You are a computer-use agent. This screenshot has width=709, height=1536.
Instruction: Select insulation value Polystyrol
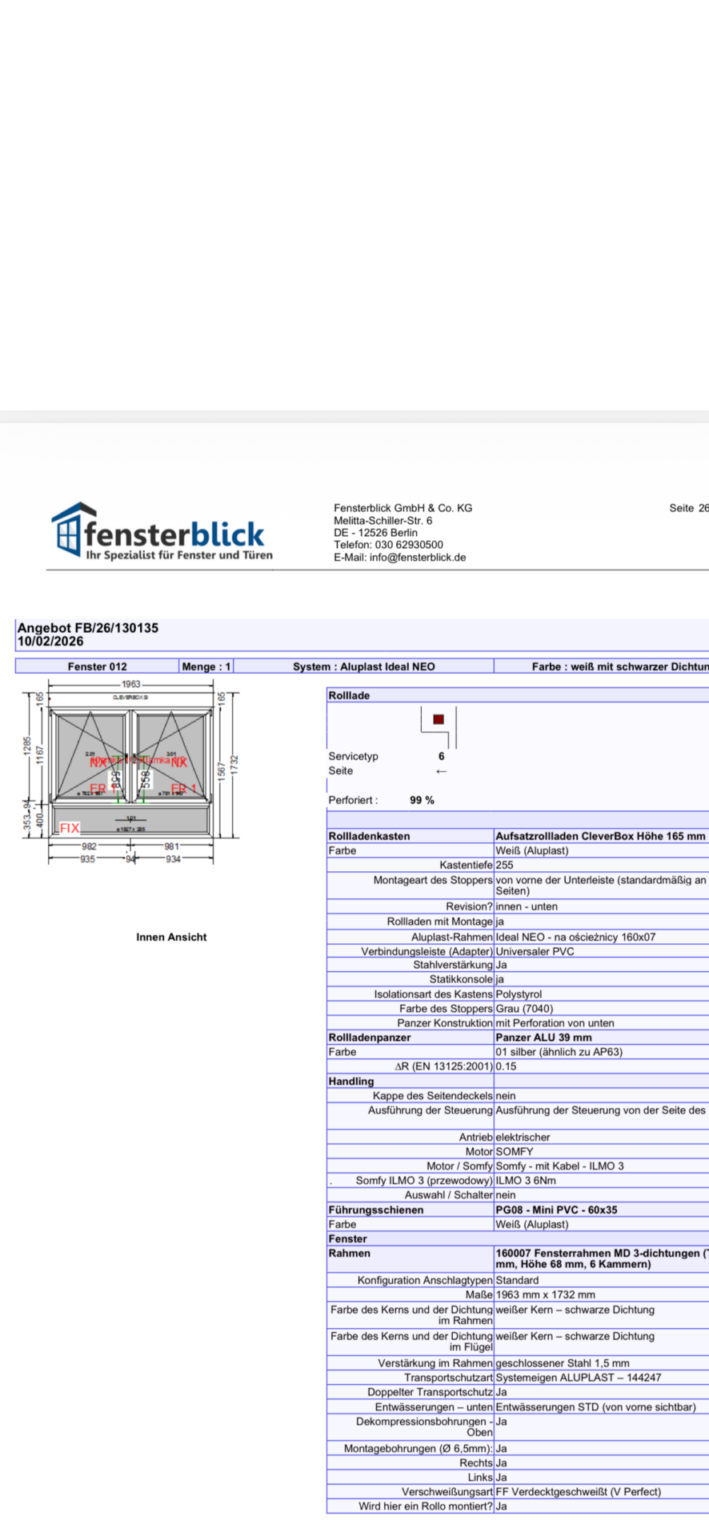[520, 994]
